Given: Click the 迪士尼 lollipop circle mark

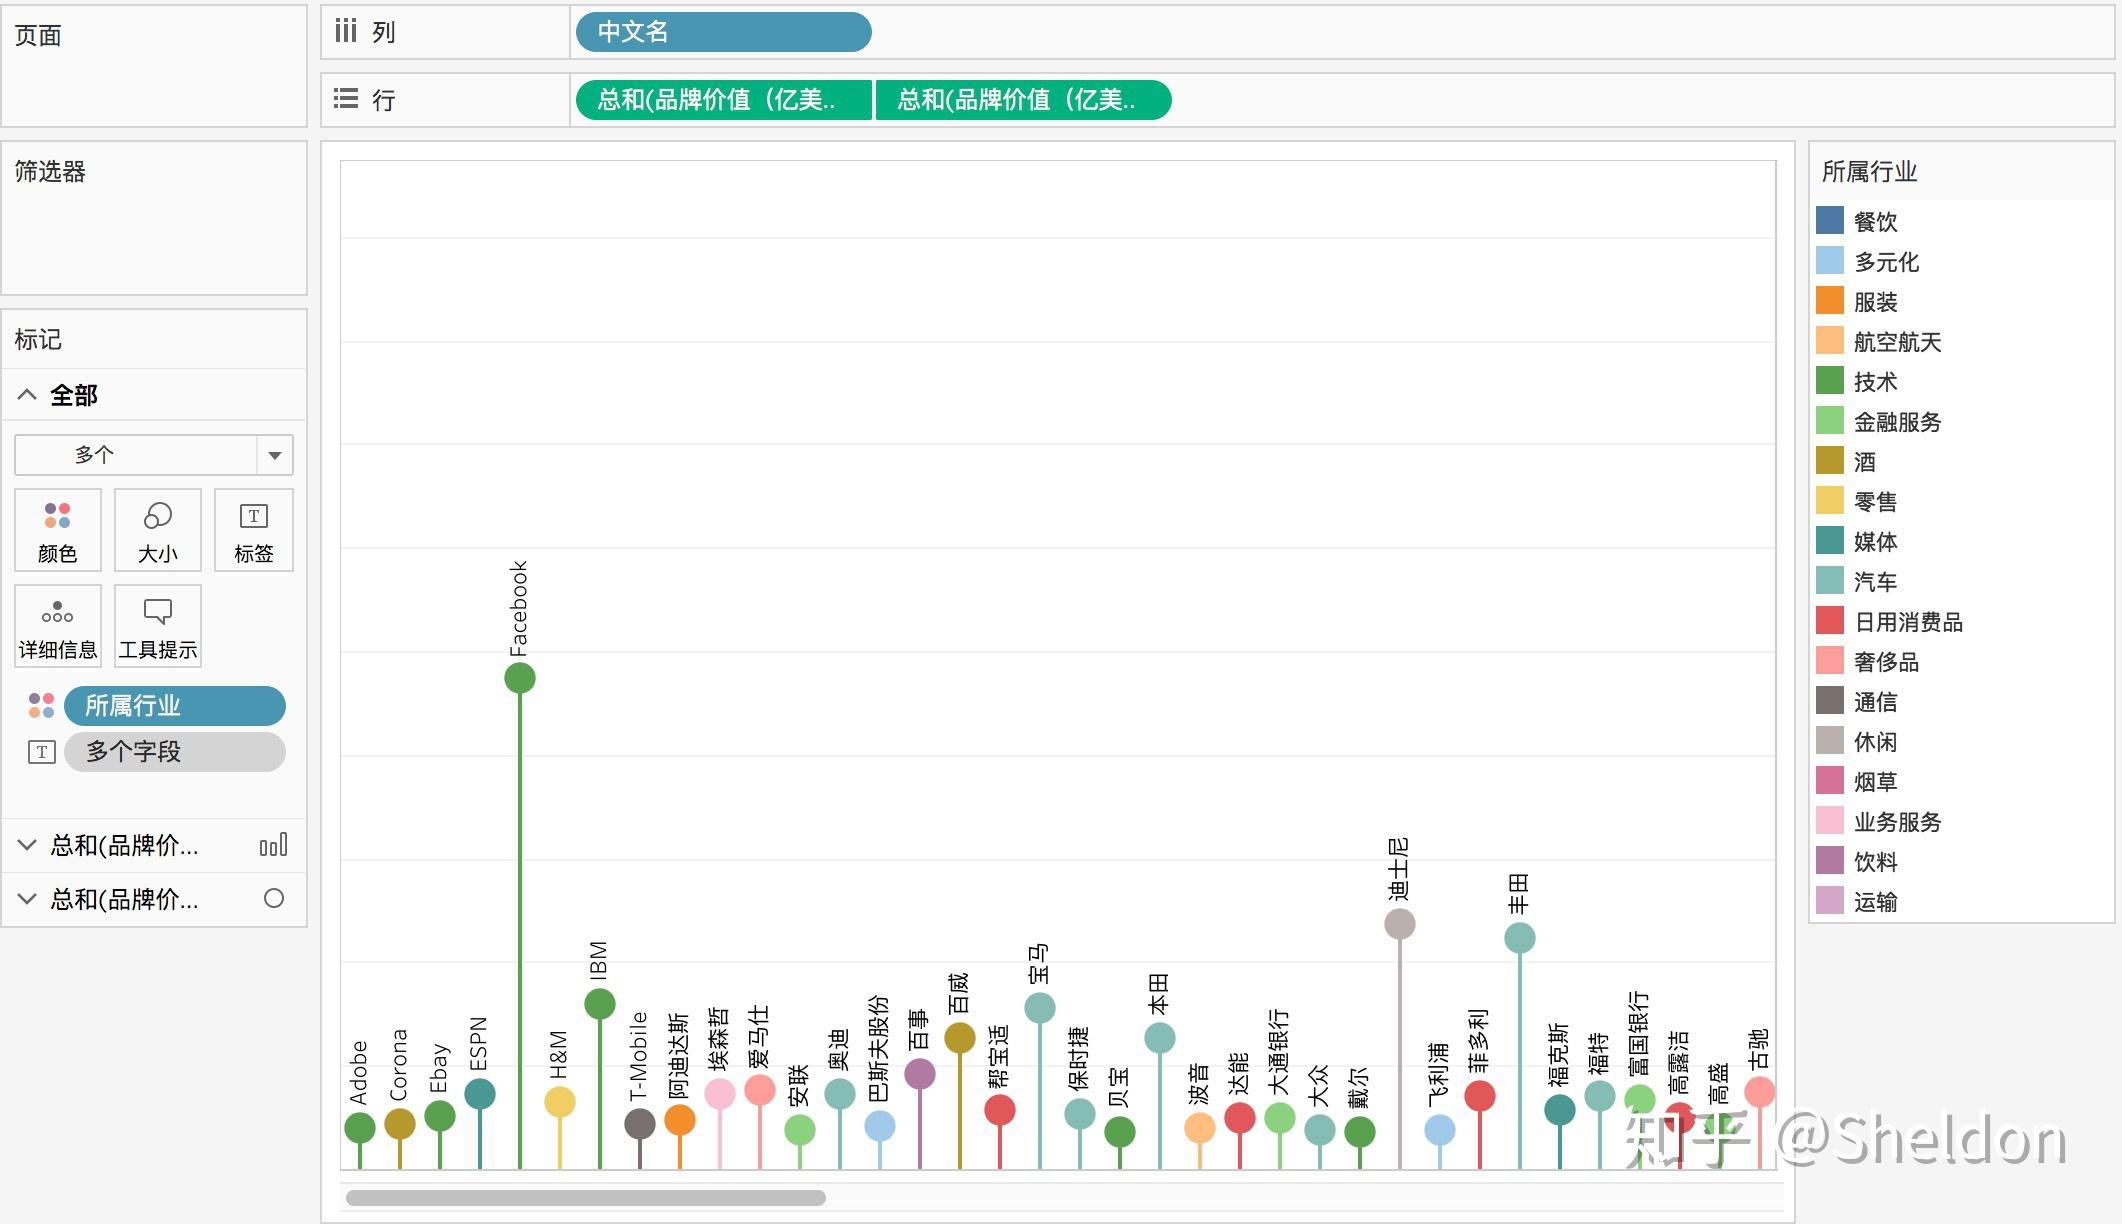Looking at the screenshot, I should pyautogui.click(x=1400, y=924).
